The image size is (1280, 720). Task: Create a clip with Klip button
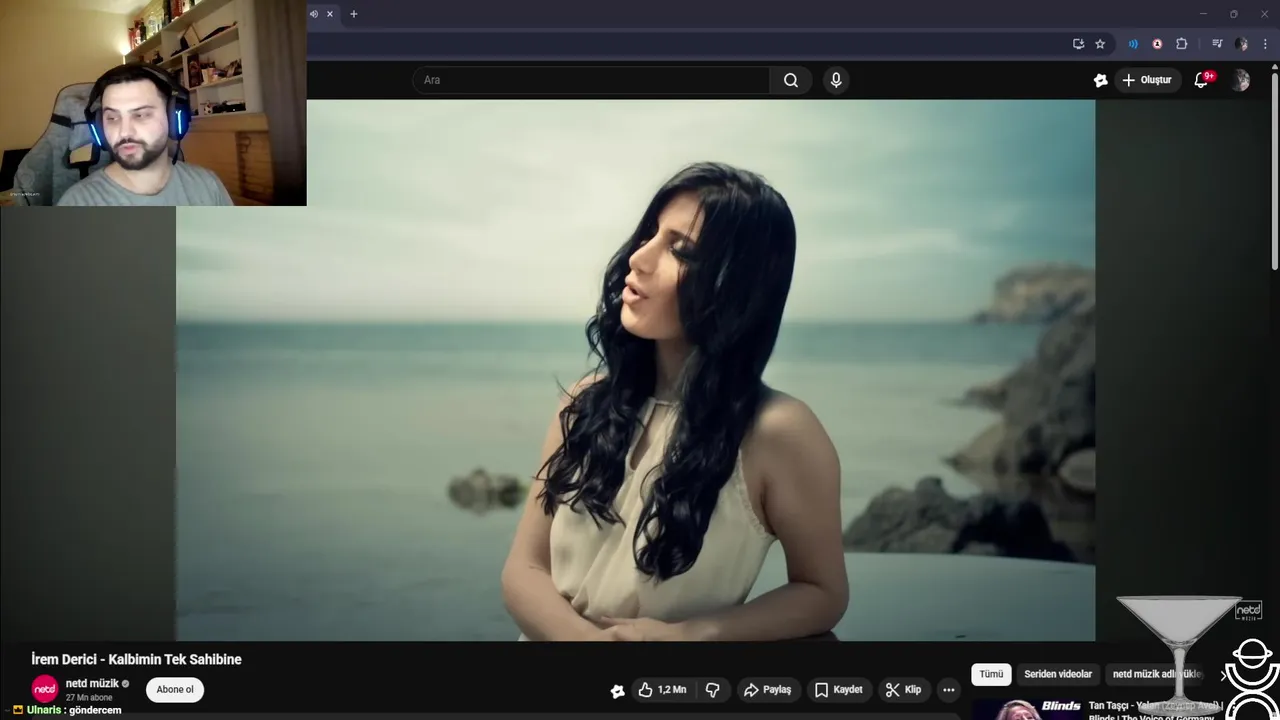click(903, 690)
